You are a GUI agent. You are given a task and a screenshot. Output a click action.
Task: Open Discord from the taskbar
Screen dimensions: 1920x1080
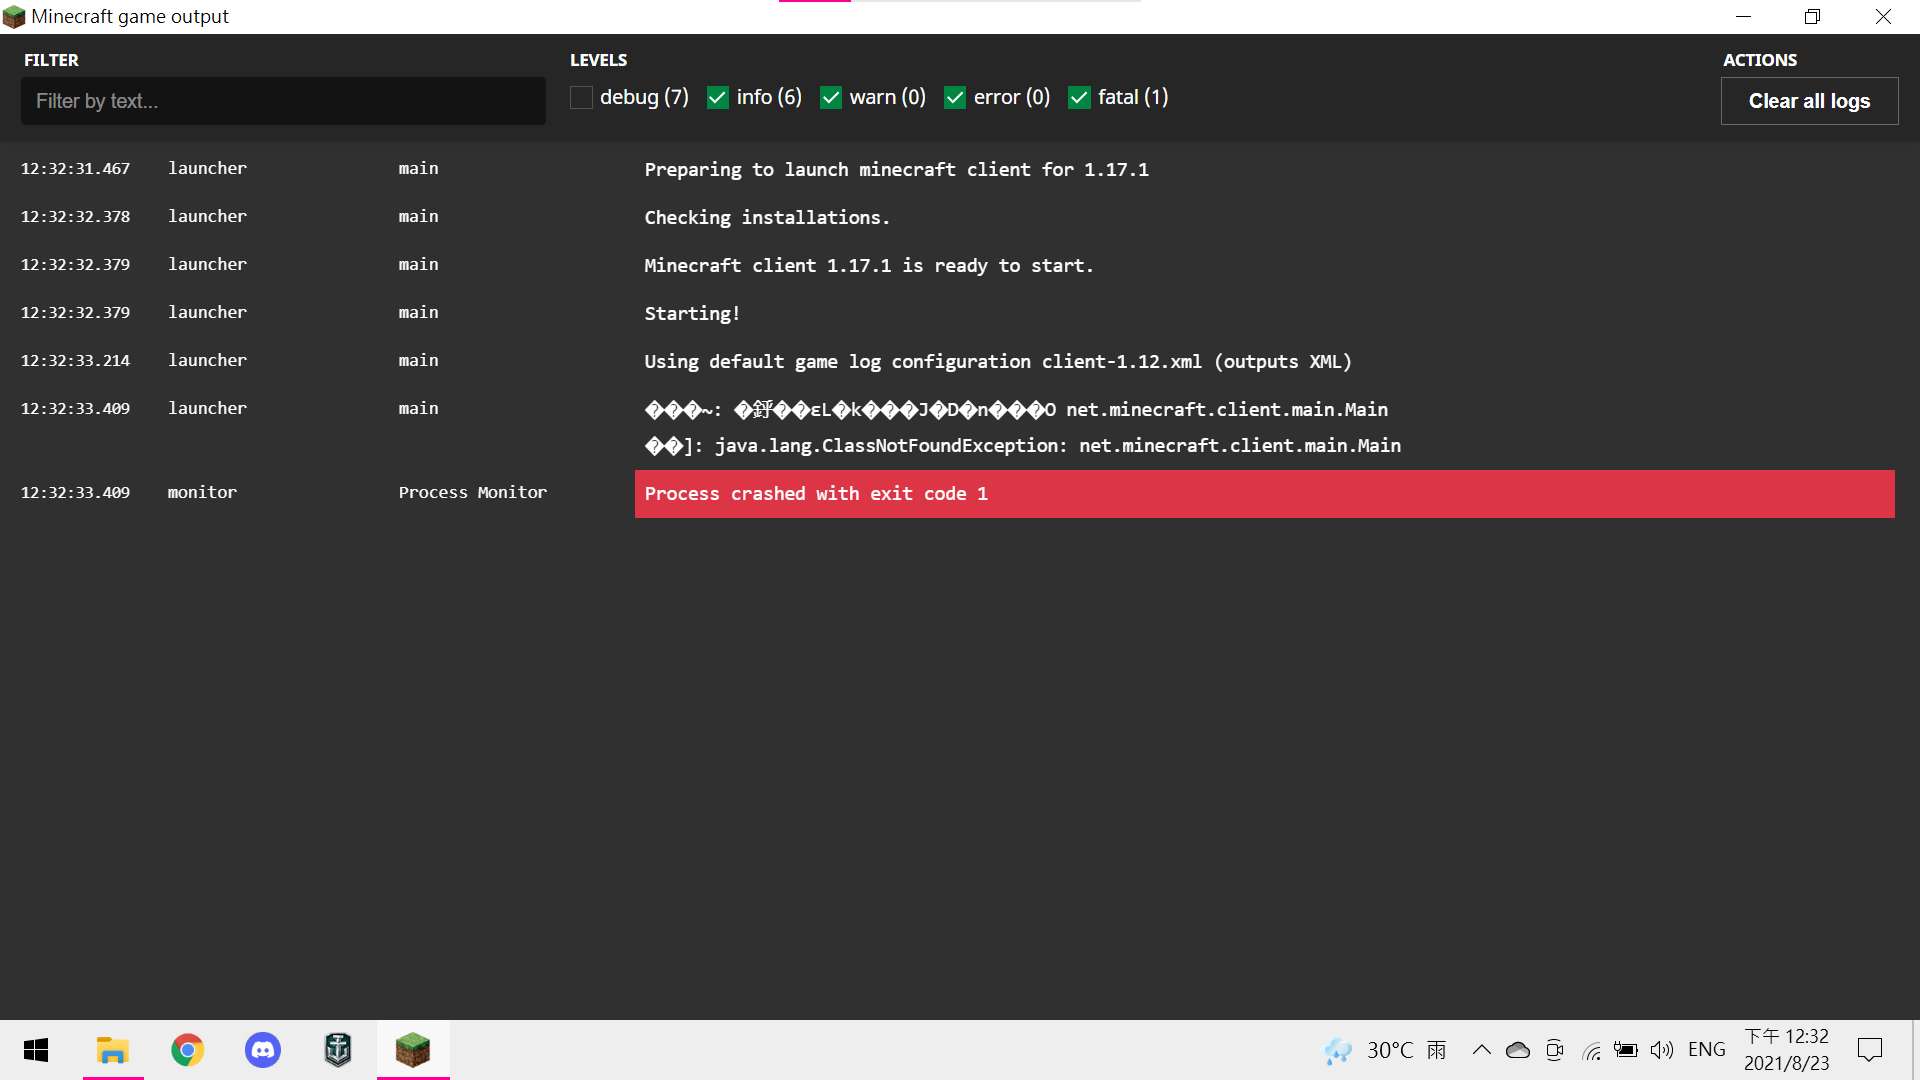pyautogui.click(x=262, y=1050)
